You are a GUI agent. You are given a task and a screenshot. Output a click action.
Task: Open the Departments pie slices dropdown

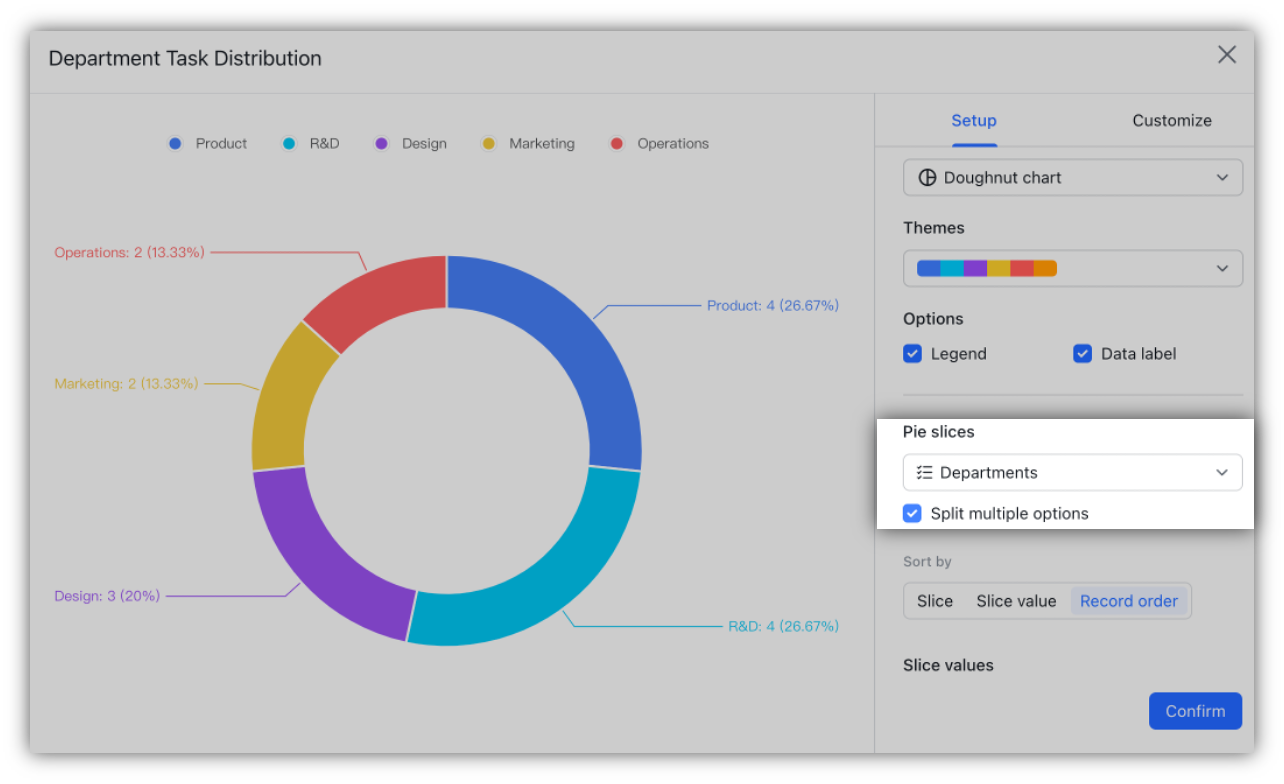(x=1073, y=473)
